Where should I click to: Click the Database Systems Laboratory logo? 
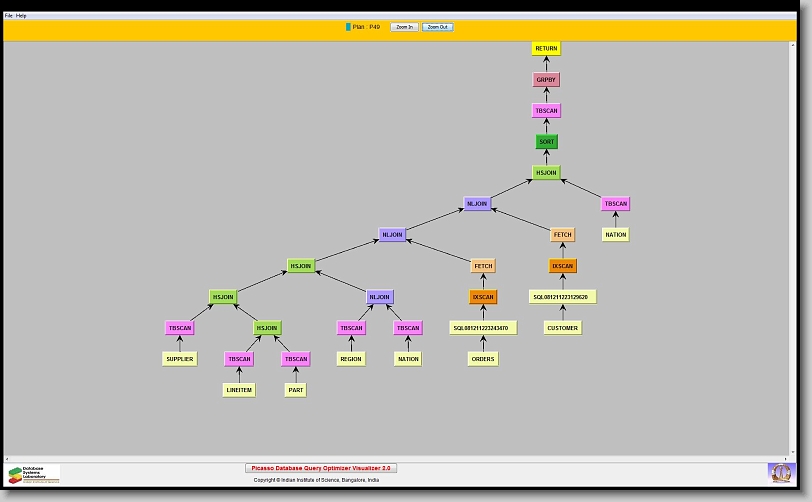coord(34,473)
